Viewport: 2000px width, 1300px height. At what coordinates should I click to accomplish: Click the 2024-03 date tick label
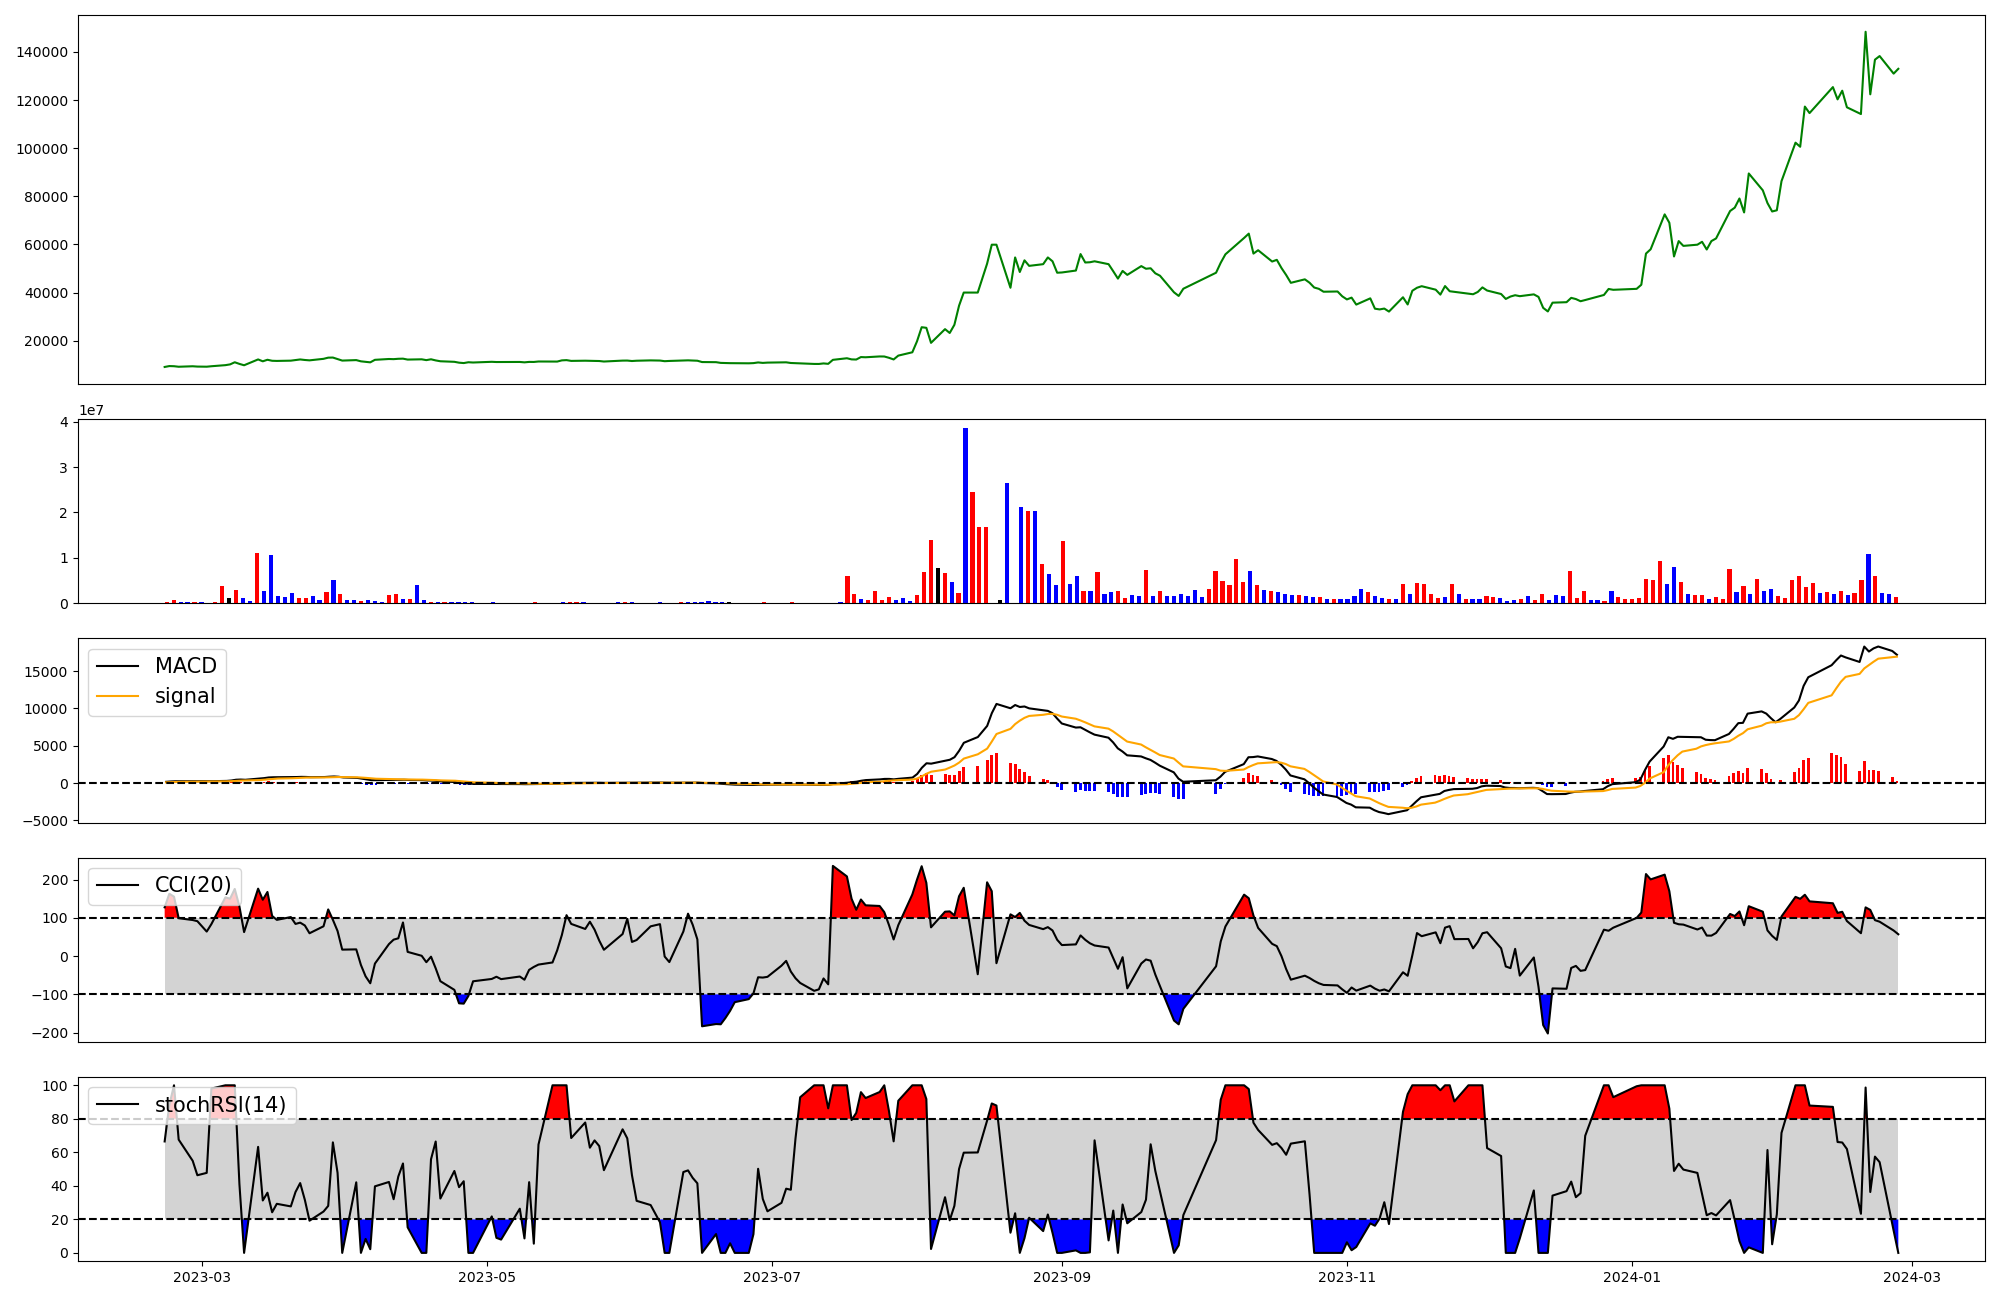[1912, 1277]
